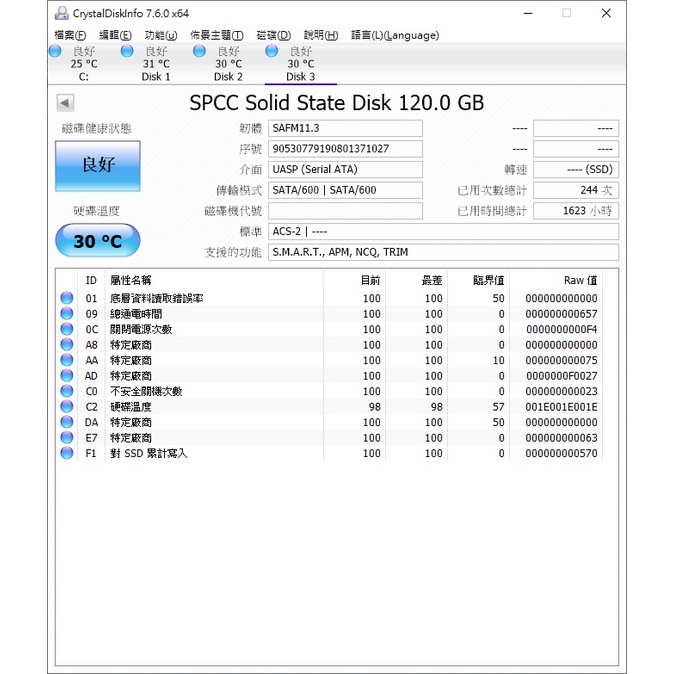Viewport: 674px width, 674px height.
Task: Click the 良好 health status button
Action: 98,165
